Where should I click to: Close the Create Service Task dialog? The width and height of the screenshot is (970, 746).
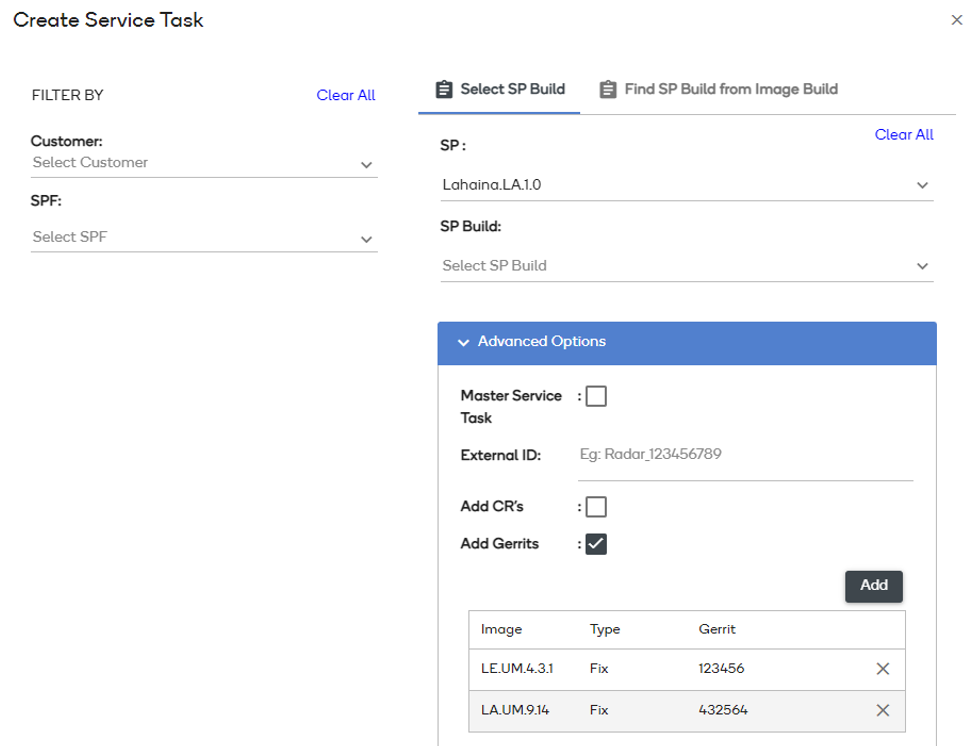[x=956, y=21]
